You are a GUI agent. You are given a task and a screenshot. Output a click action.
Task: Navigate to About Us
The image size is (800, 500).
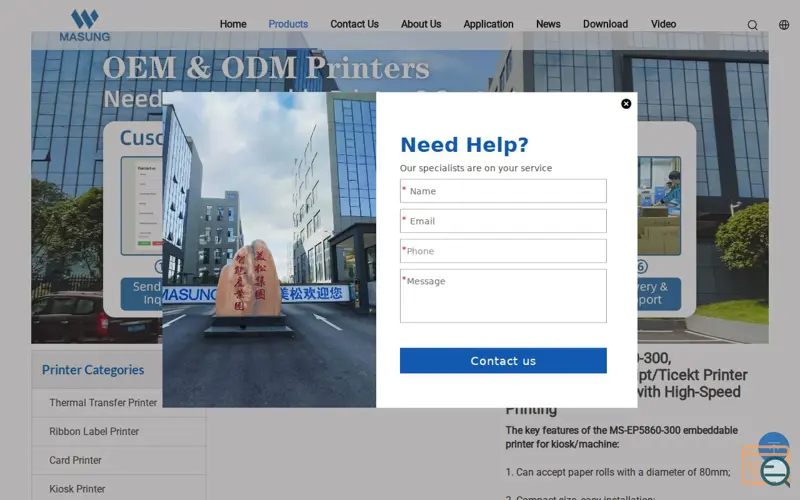click(x=421, y=24)
